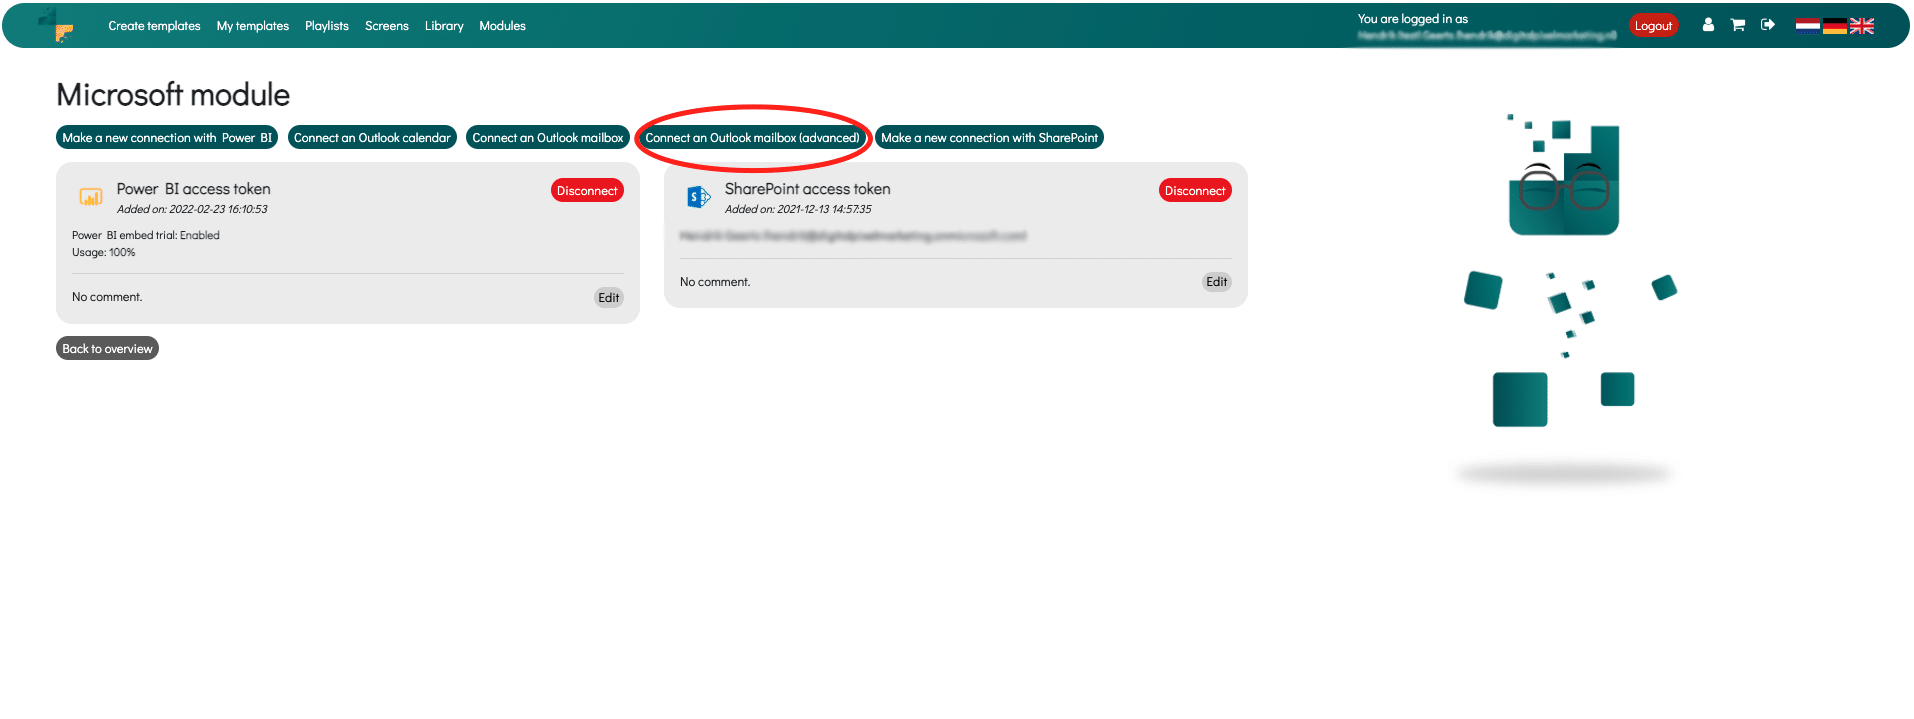
Task: Click the sign-out arrow icon
Action: [x=1768, y=25]
